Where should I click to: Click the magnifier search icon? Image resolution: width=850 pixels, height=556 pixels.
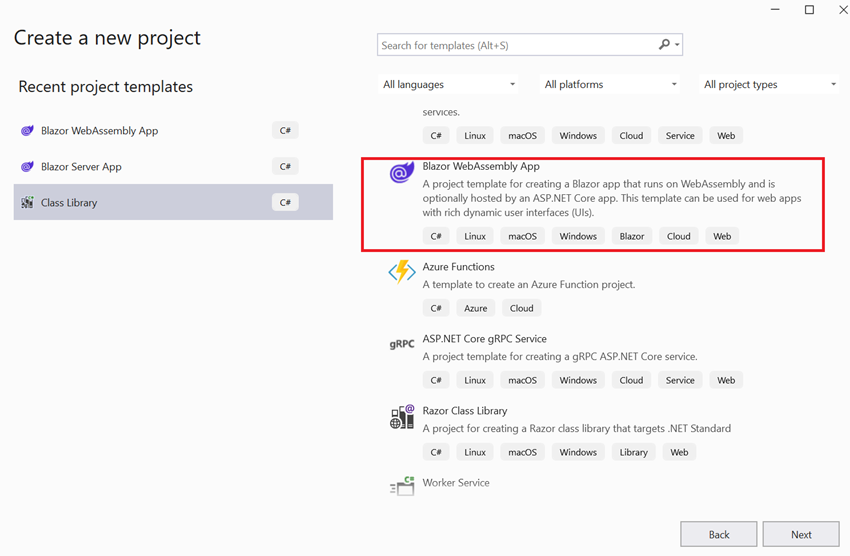point(664,44)
